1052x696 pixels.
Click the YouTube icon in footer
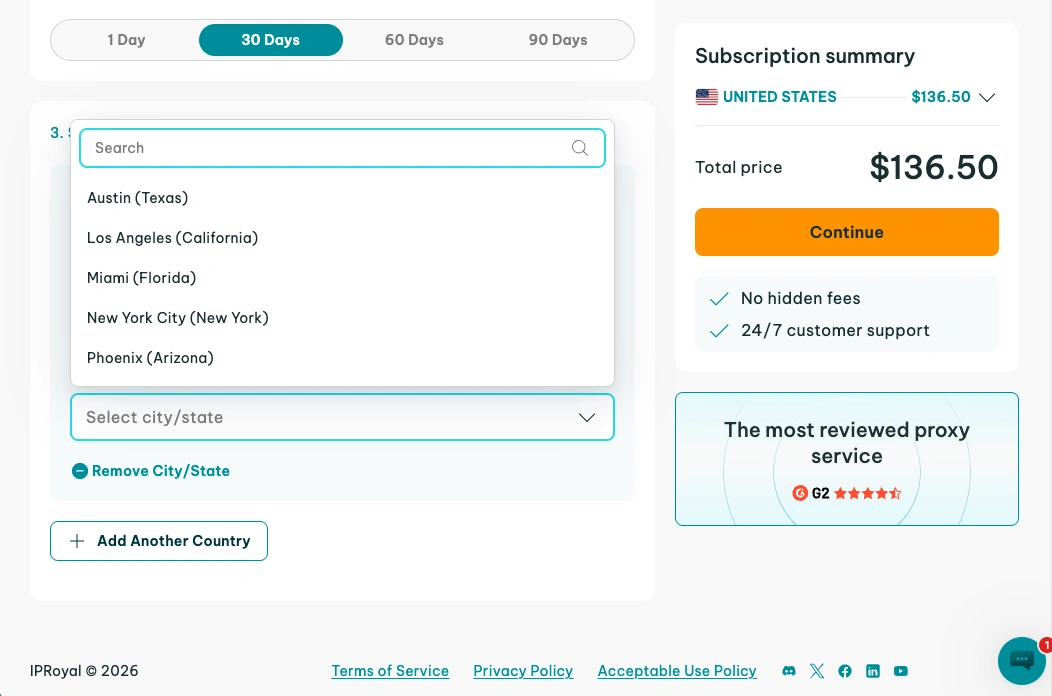pyautogui.click(x=901, y=671)
